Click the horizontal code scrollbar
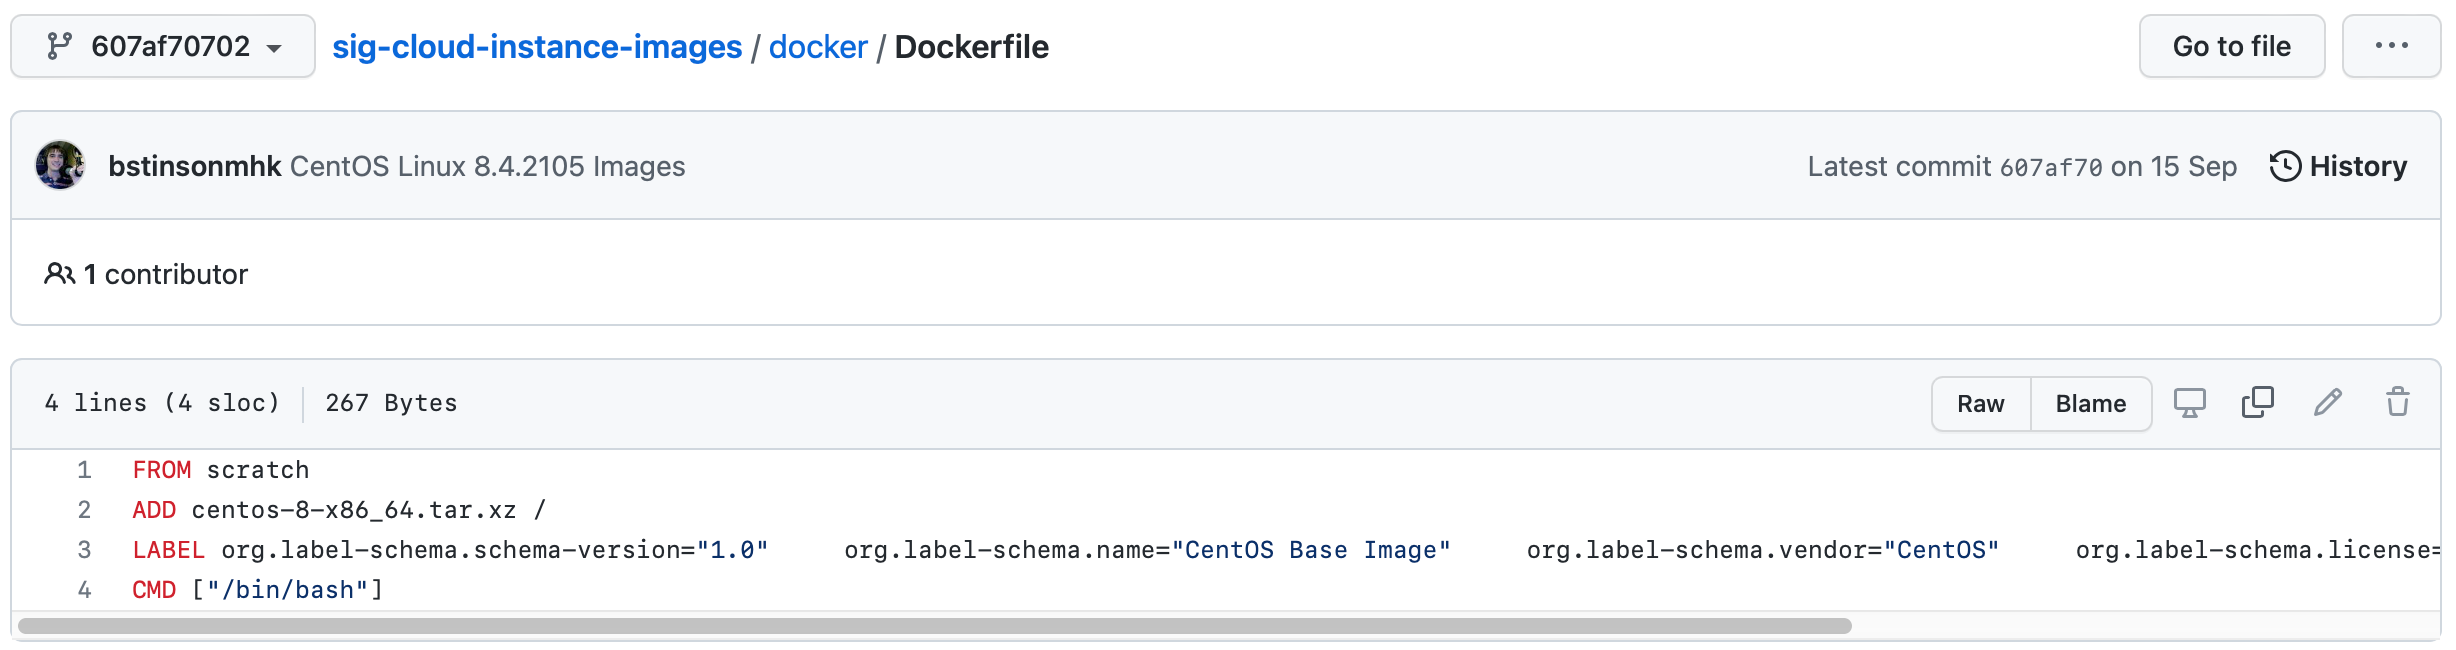Image resolution: width=2456 pixels, height=650 pixels. pos(935,626)
